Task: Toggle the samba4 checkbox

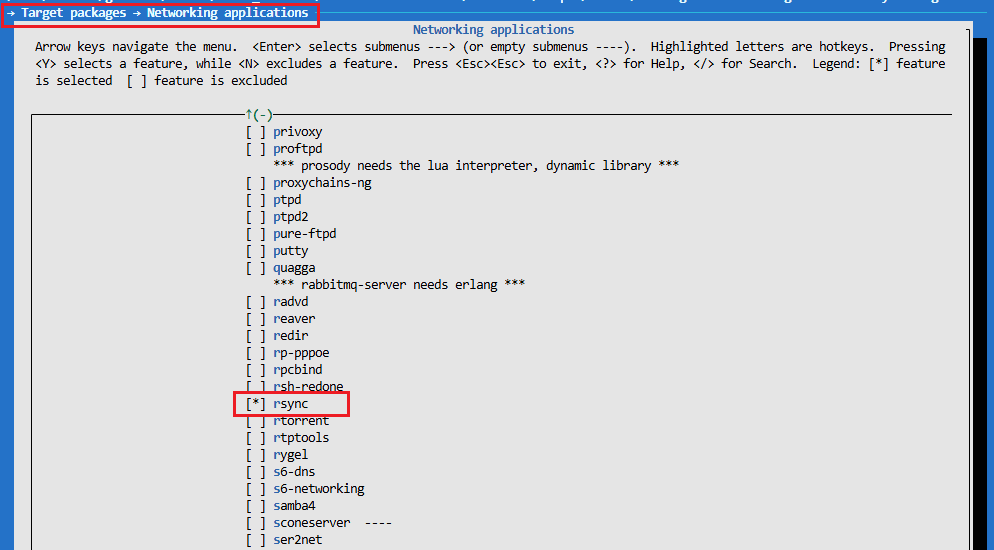Action: point(256,506)
